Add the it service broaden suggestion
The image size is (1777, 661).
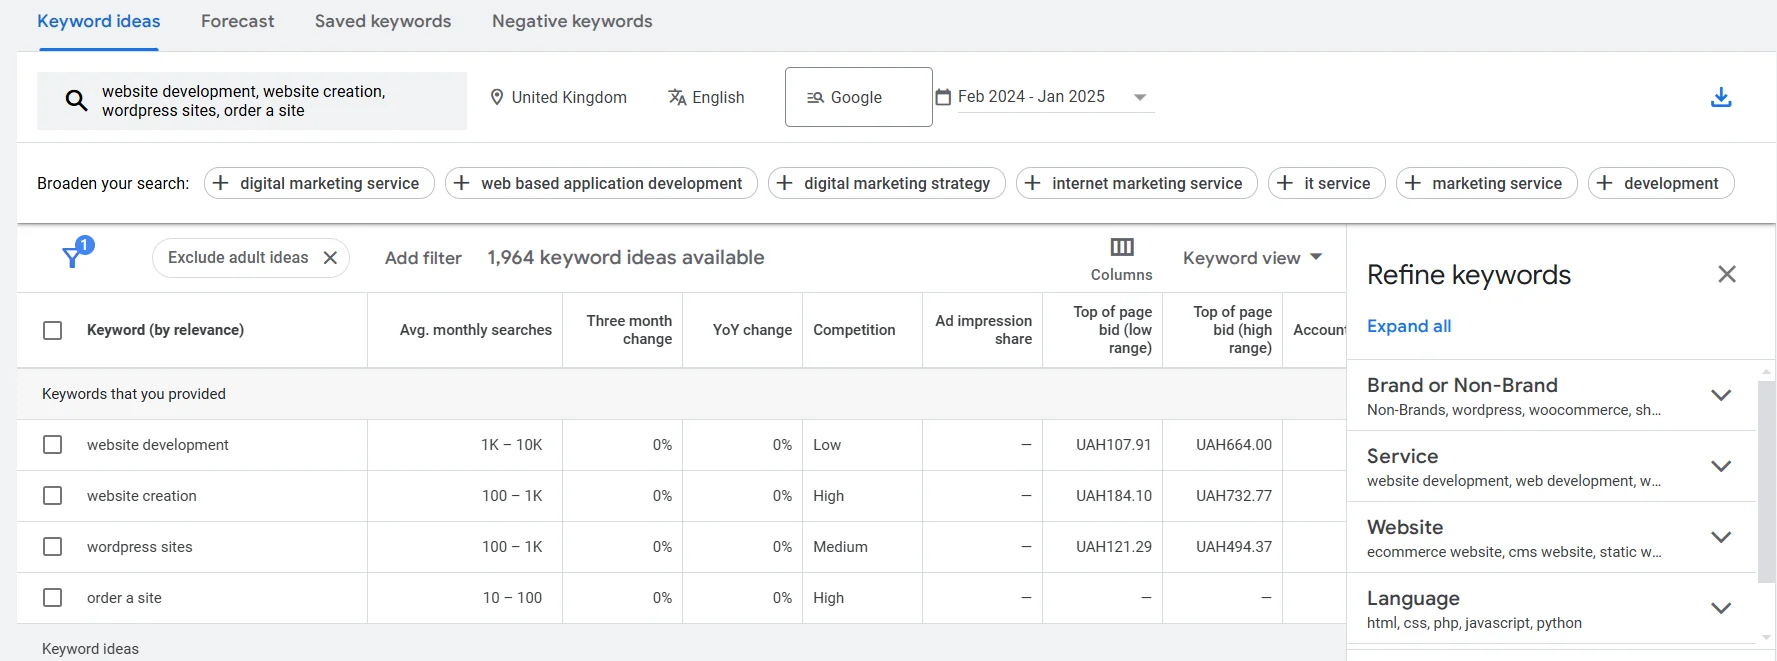pyautogui.click(x=1327, y=183)
